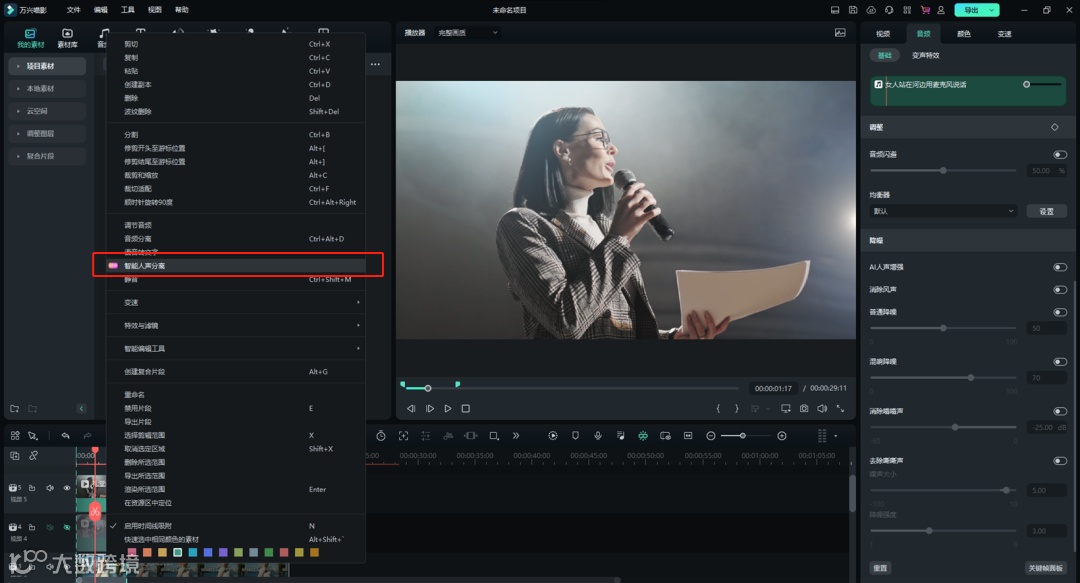This screenshot has height=583, width=1080.
Task: Click the 设置 button next to equalizer
Action: tap(1046, 211)
